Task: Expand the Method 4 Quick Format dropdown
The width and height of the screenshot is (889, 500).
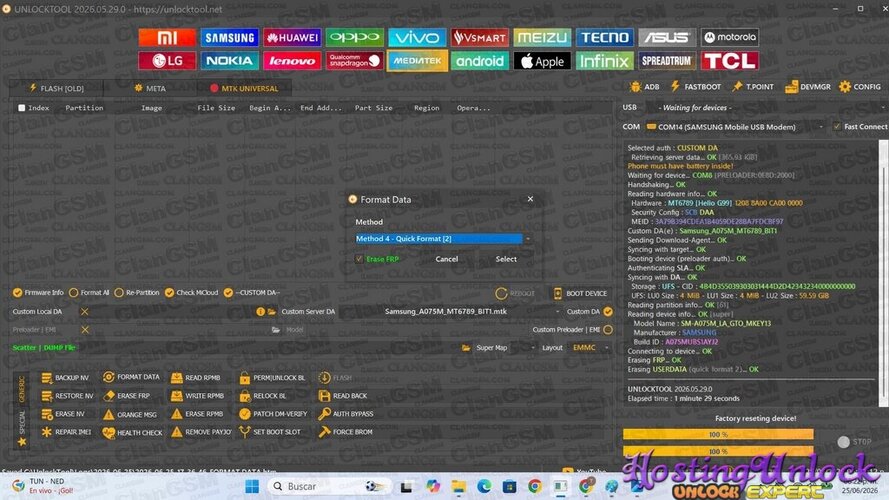Action: [x=444, y=239]
